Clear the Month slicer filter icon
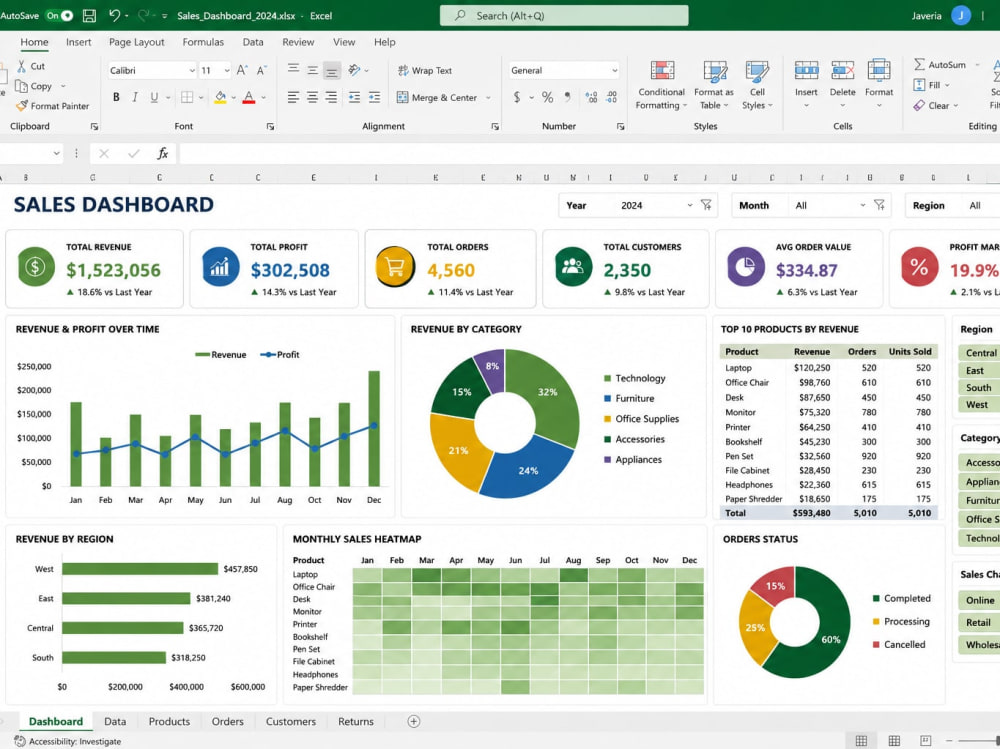This screenshot has width=1000, height=749. 879,205
